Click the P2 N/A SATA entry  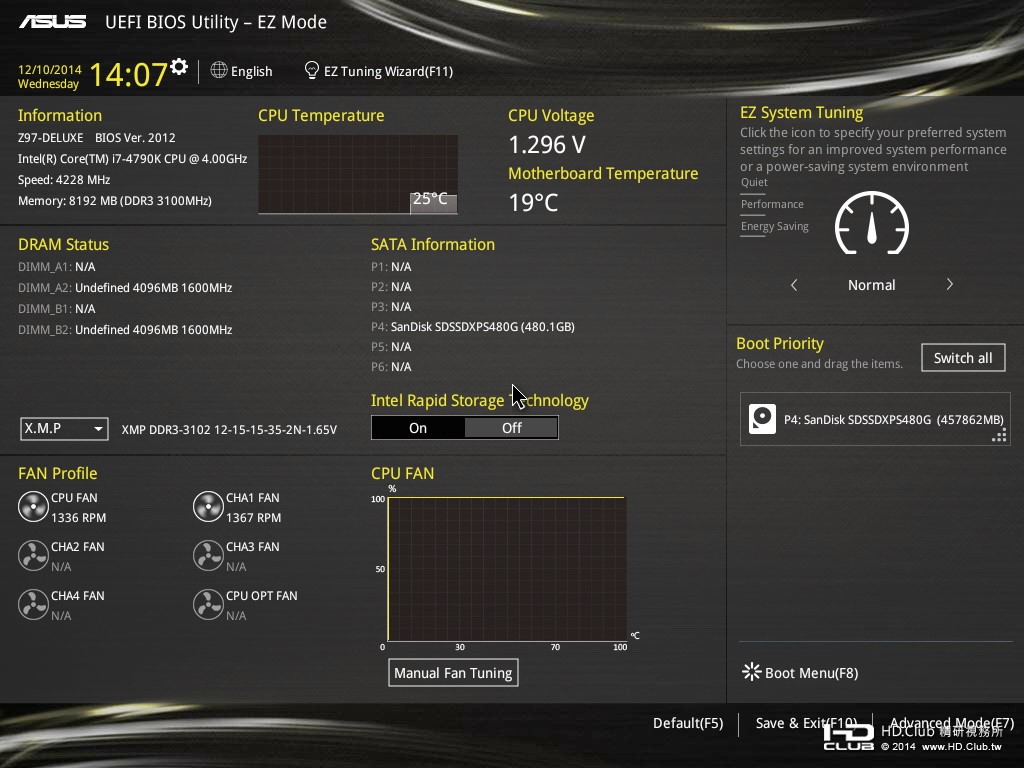pos(391,287)
